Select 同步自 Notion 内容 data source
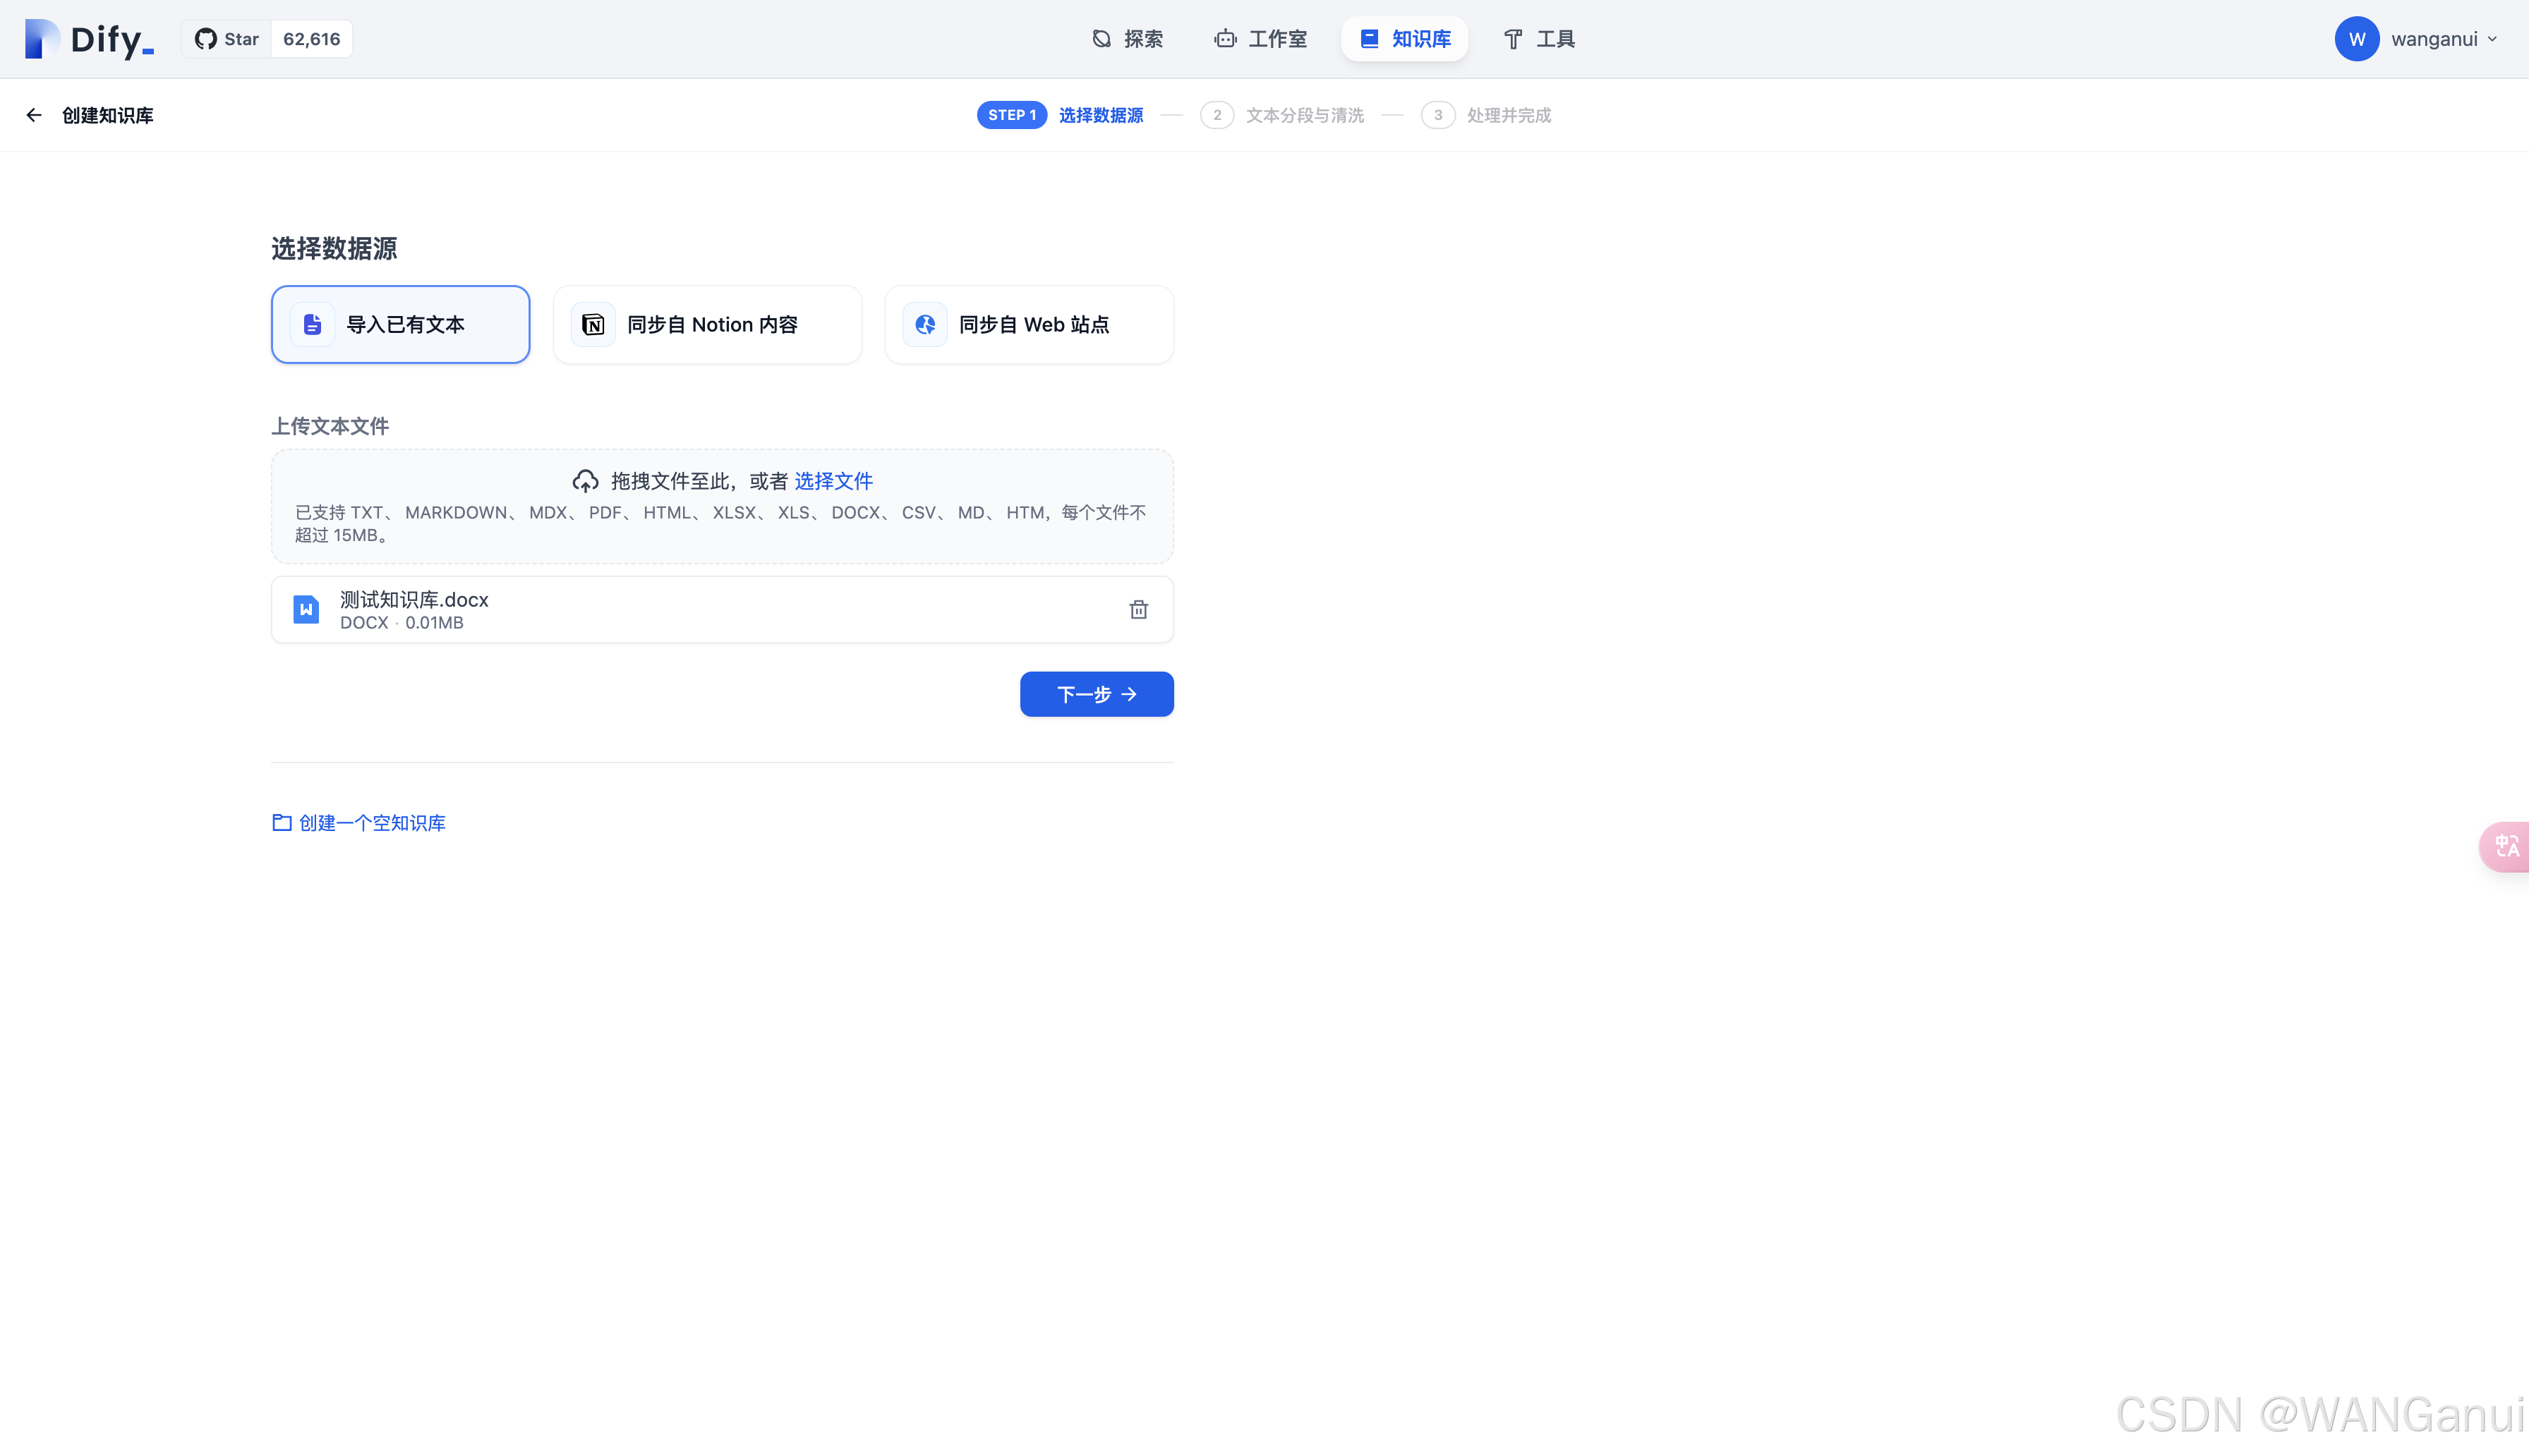This screenshot has width=2529, height=1456. pyautogui.click(x=707, y=324)
